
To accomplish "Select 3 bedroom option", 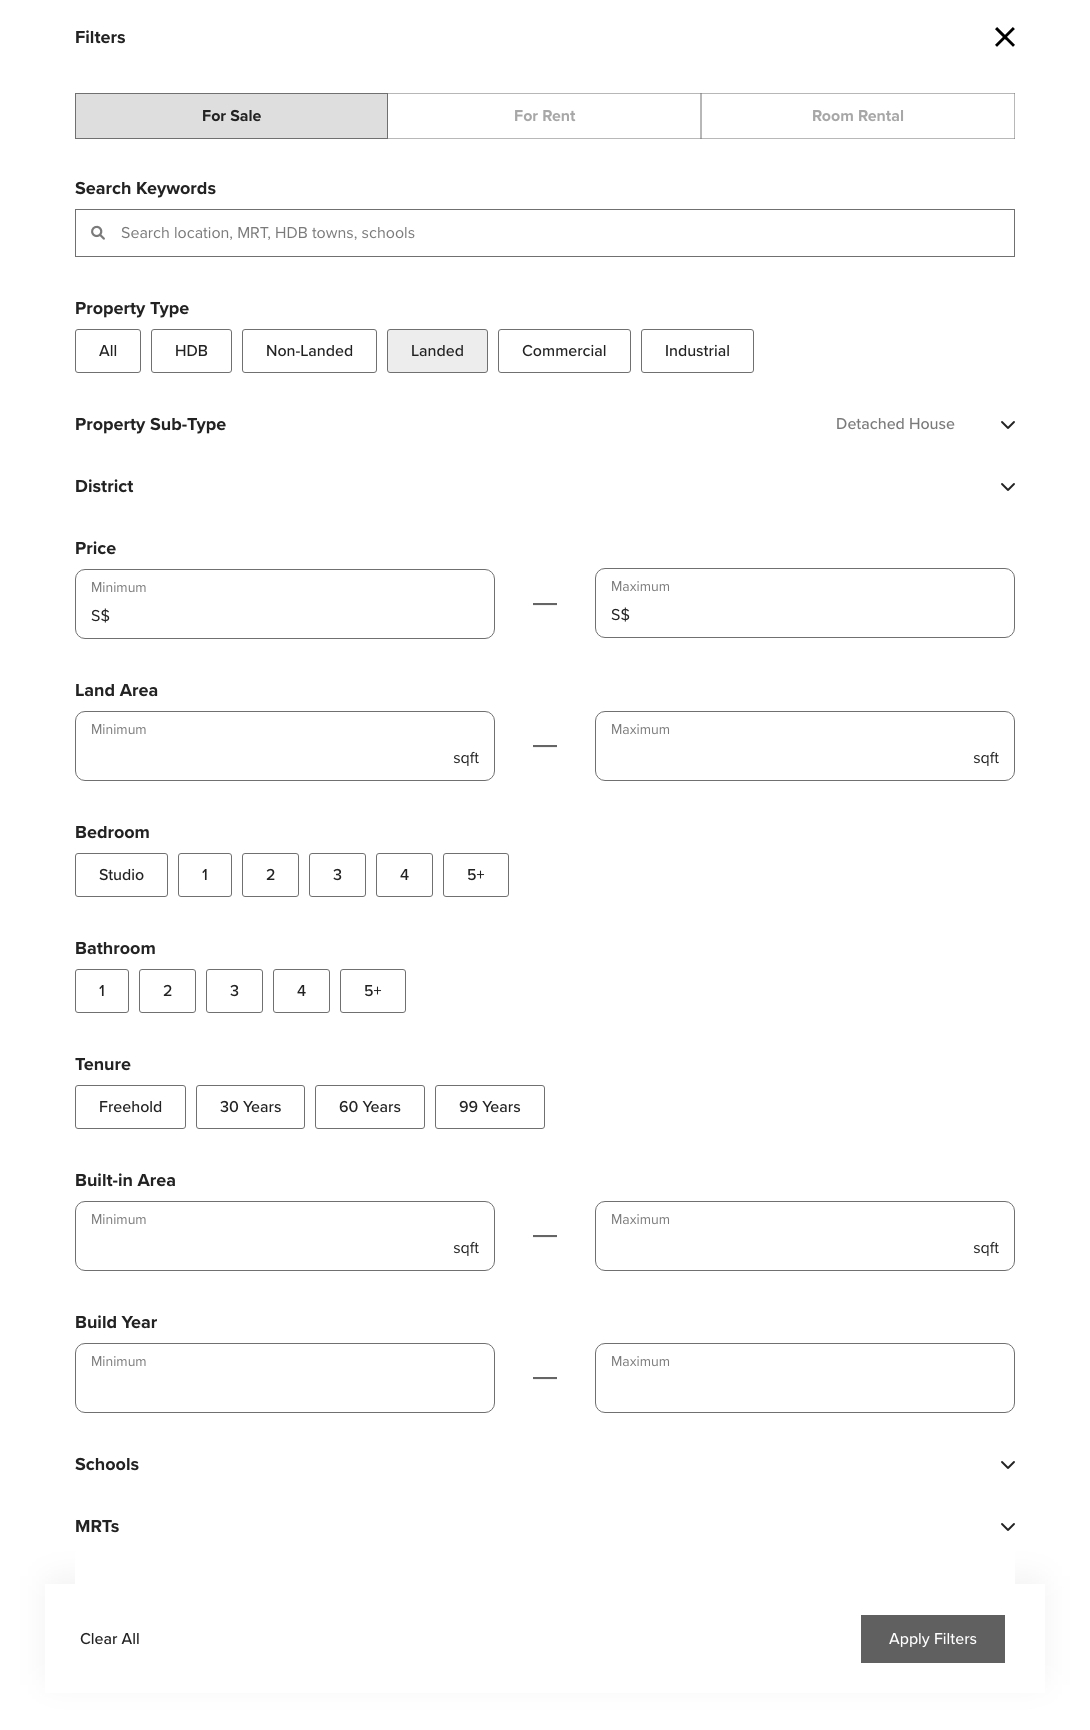I will coord(337,875).
